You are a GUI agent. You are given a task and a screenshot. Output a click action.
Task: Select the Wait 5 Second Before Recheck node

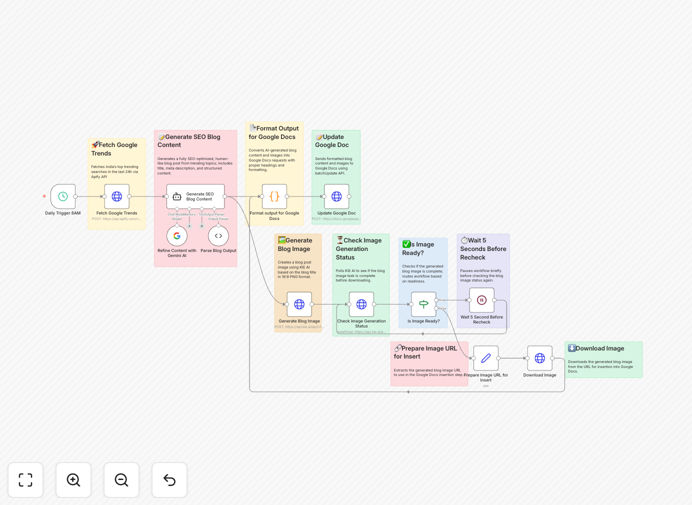[481, 300]
